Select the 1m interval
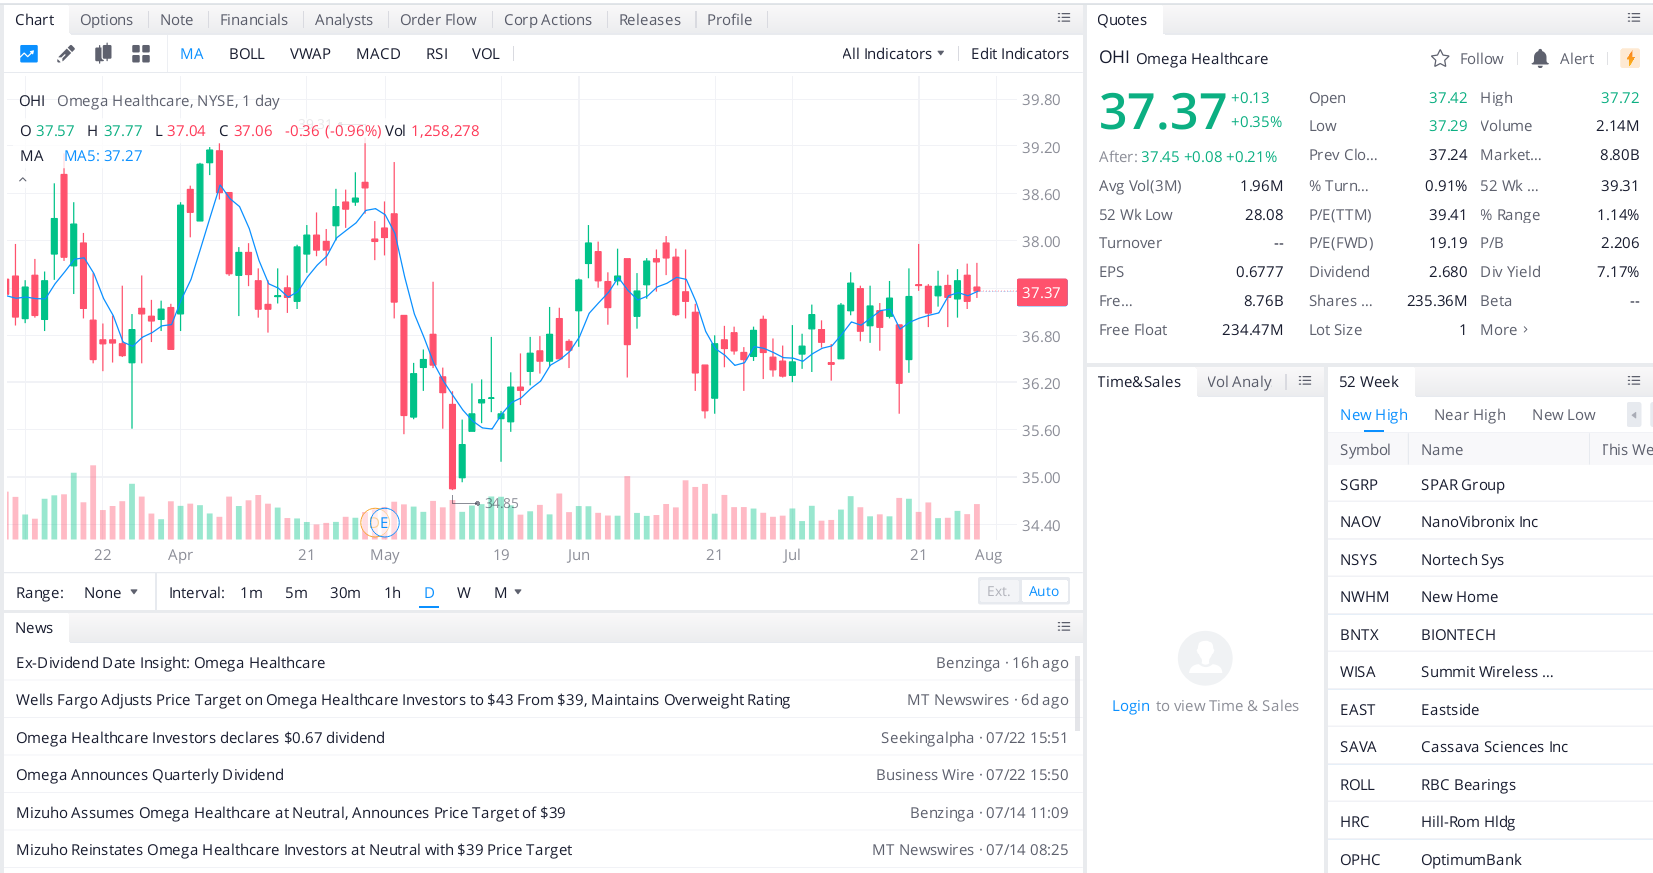Image resolution: width=1653 pixels, height=873 pixels. [252, 593]
